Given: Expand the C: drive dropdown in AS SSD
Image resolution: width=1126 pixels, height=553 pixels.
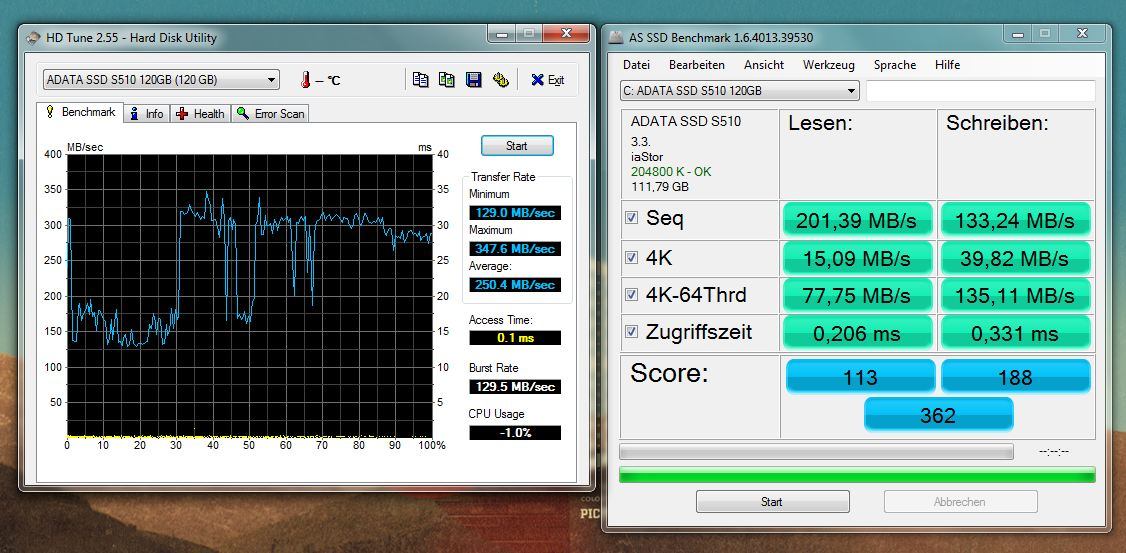Looking at the screenshot, I should tap(852, 90).
